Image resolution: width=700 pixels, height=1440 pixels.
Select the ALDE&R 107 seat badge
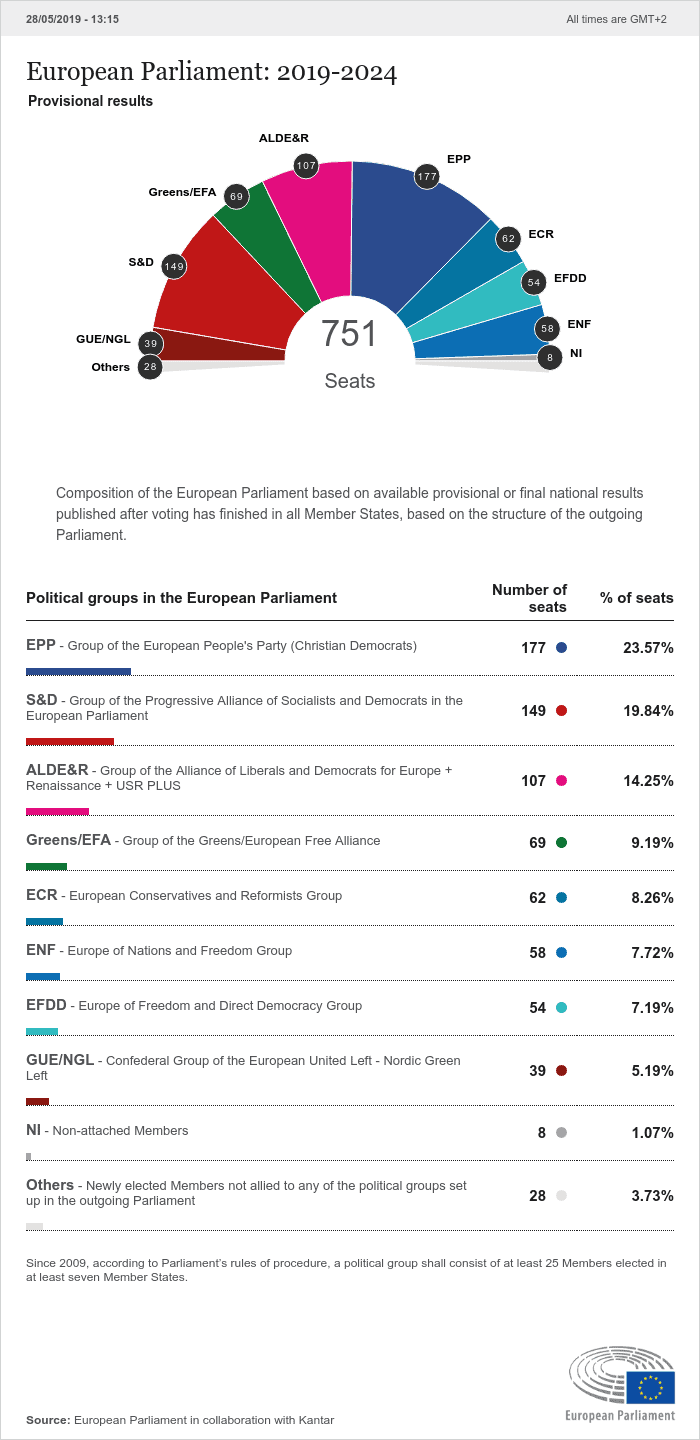coord(306,165)
